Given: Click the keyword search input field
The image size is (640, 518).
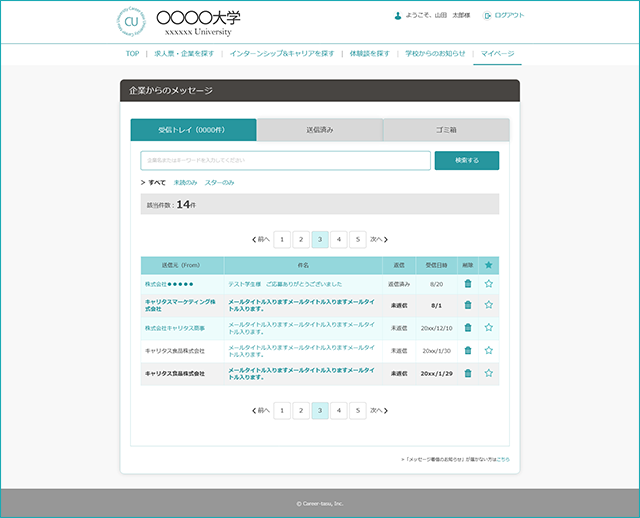Looking at the screenshot, I should point(285,160).
